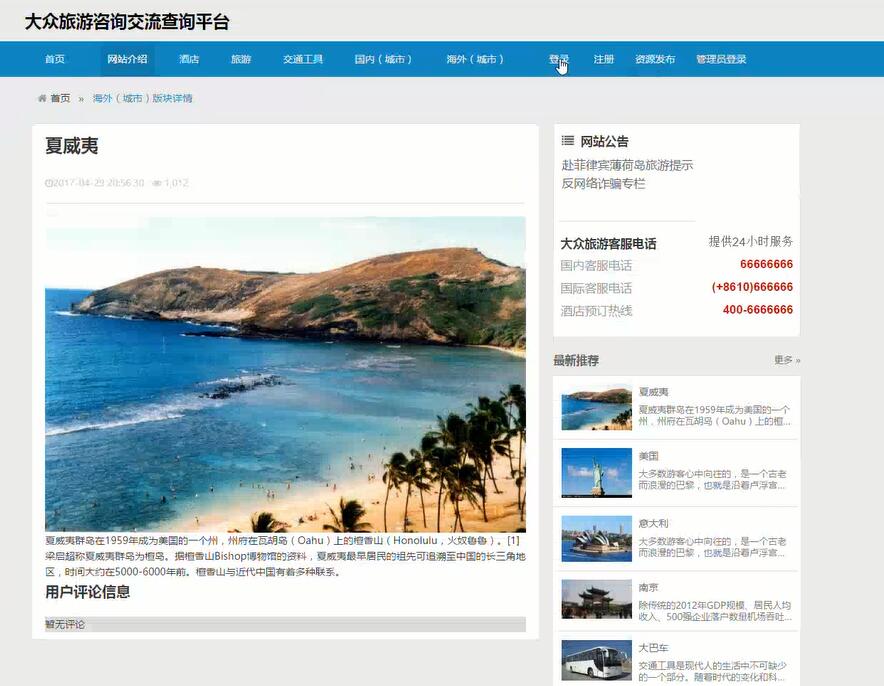Click the 南京 temple gate thumbnail
Image resolution: width=884 pixels, height=686 pixels.
596,599
